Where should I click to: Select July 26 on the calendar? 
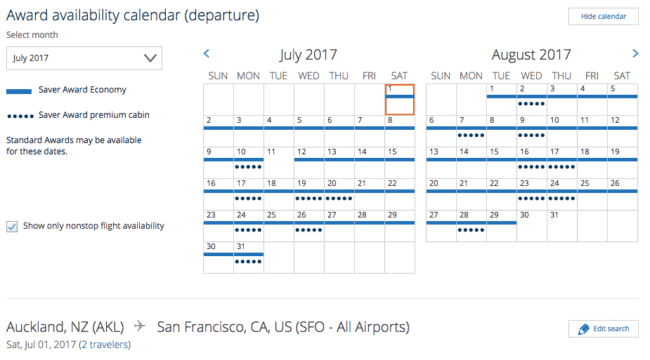pyautogui.click(x=309, y=226)
